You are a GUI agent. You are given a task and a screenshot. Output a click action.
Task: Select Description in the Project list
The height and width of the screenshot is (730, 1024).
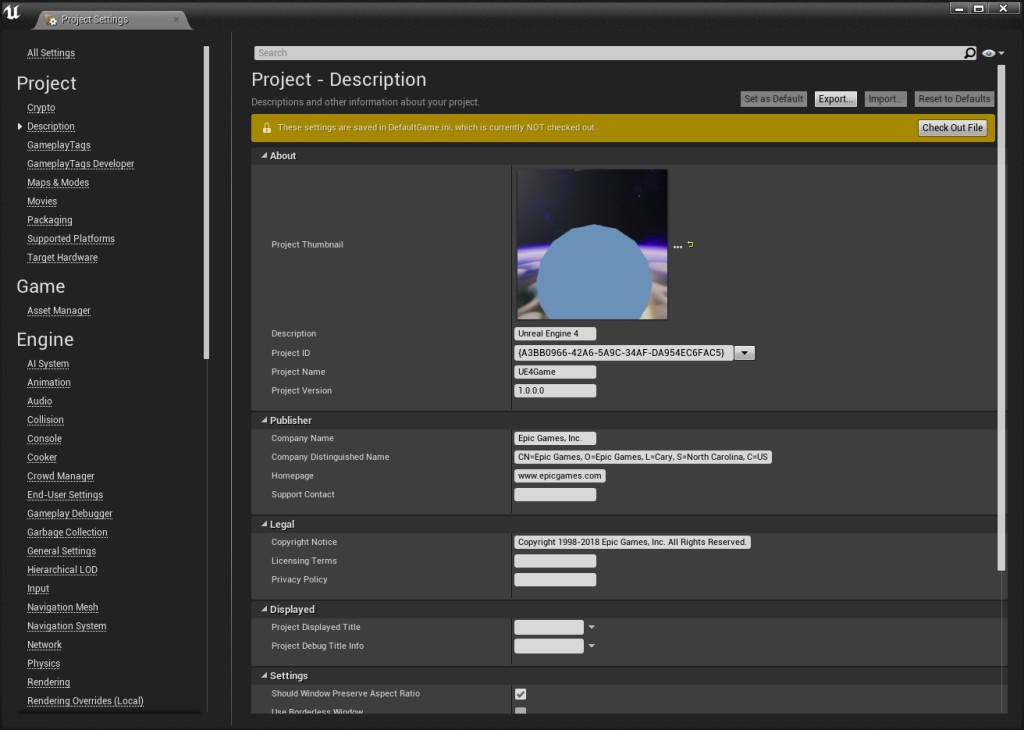click(51, 127)
